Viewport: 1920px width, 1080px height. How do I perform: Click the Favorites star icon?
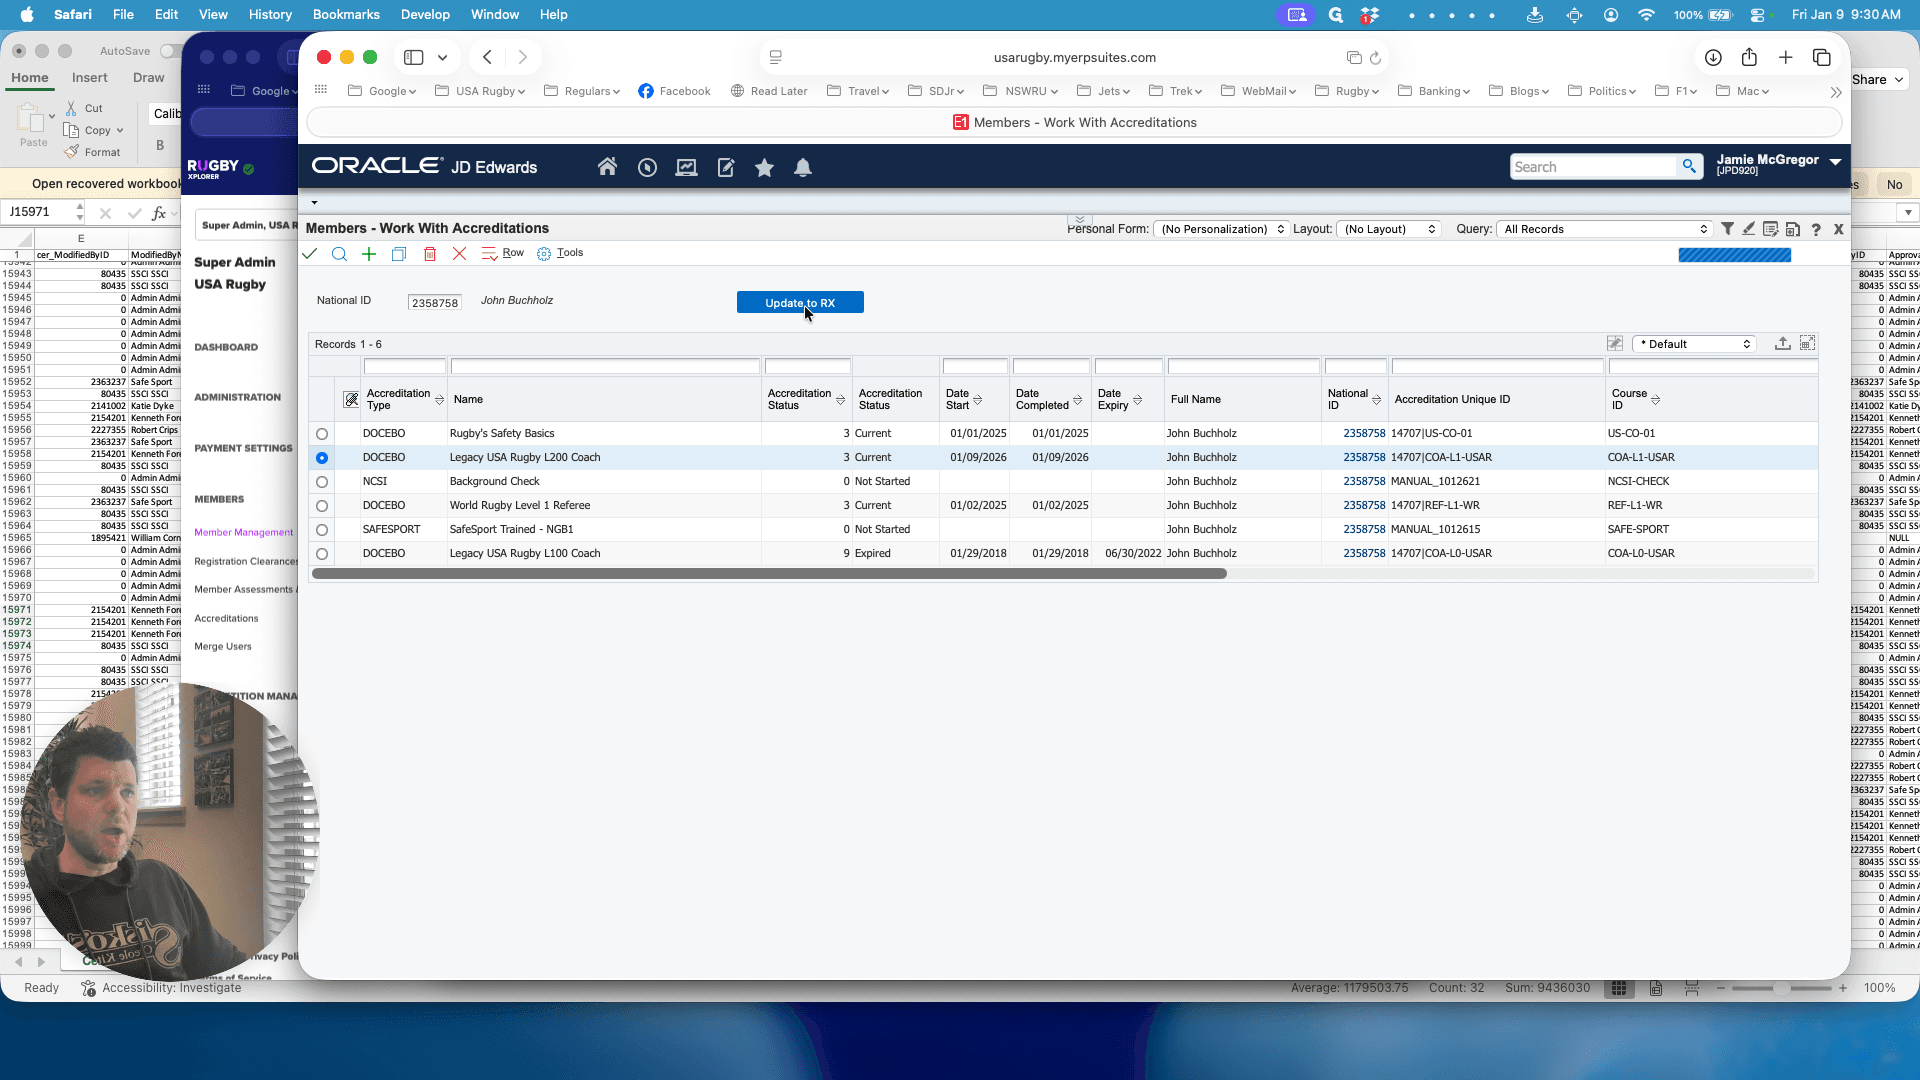[764, 168]
